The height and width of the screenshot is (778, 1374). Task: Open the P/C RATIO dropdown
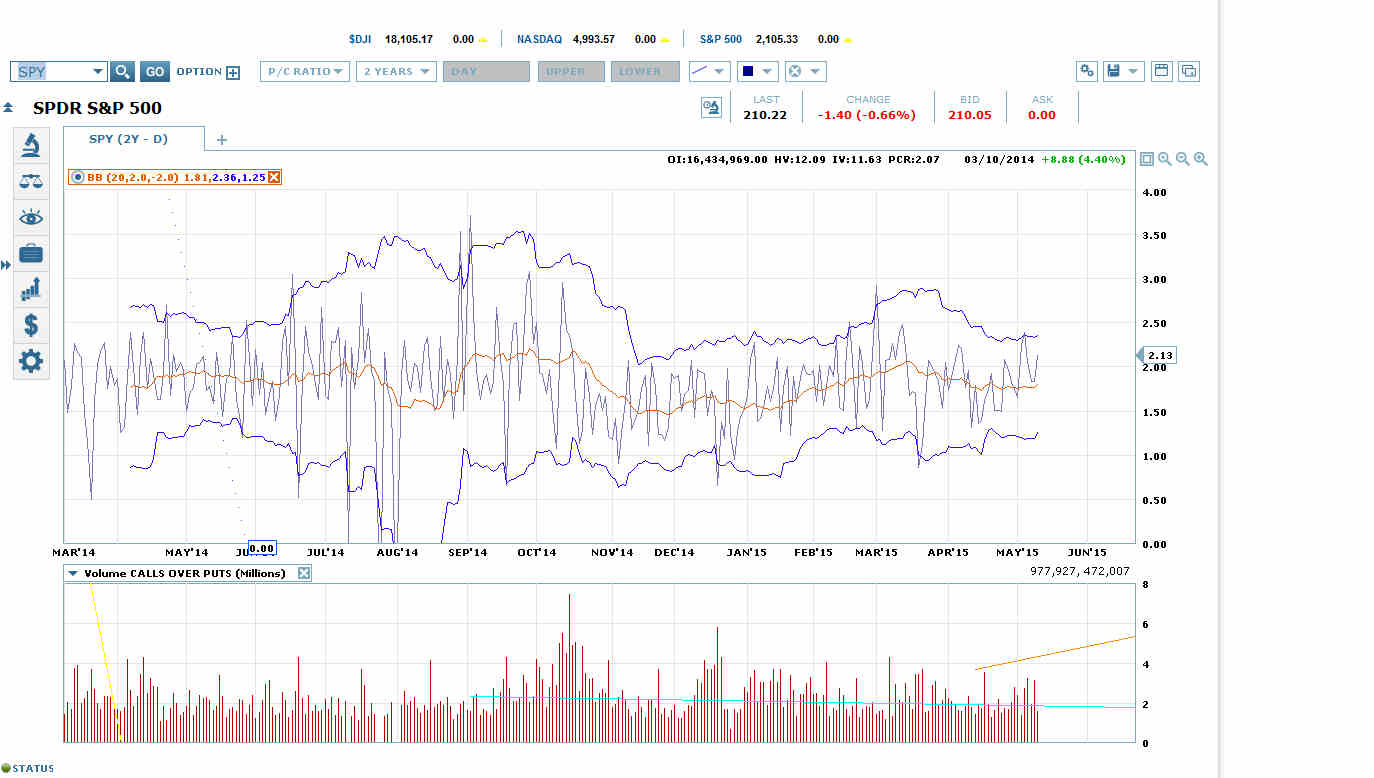pos(304,71)
